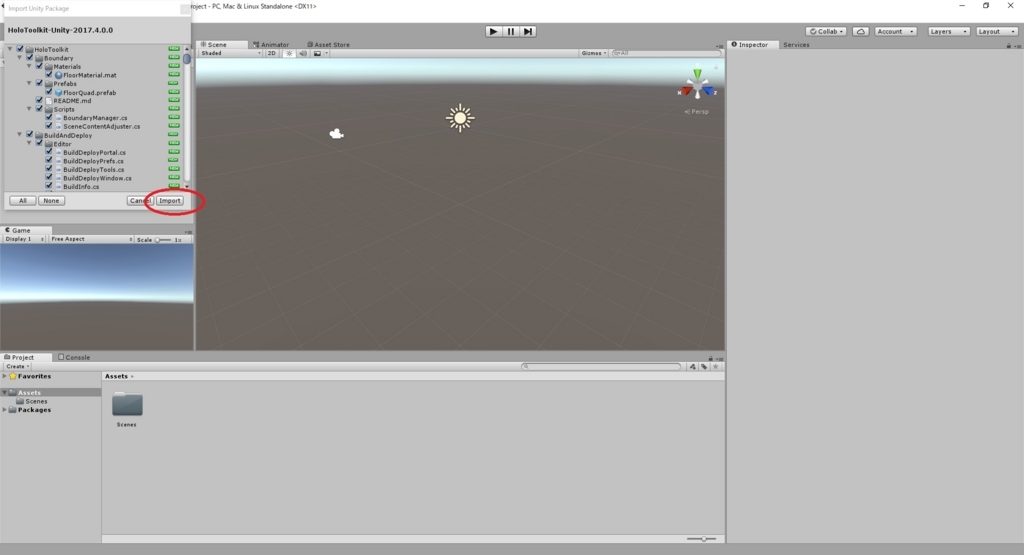This screenshot has height=555, width=1024.
Task: Click the Pause button
Action: pyautogui.click(x=511, y=31)
